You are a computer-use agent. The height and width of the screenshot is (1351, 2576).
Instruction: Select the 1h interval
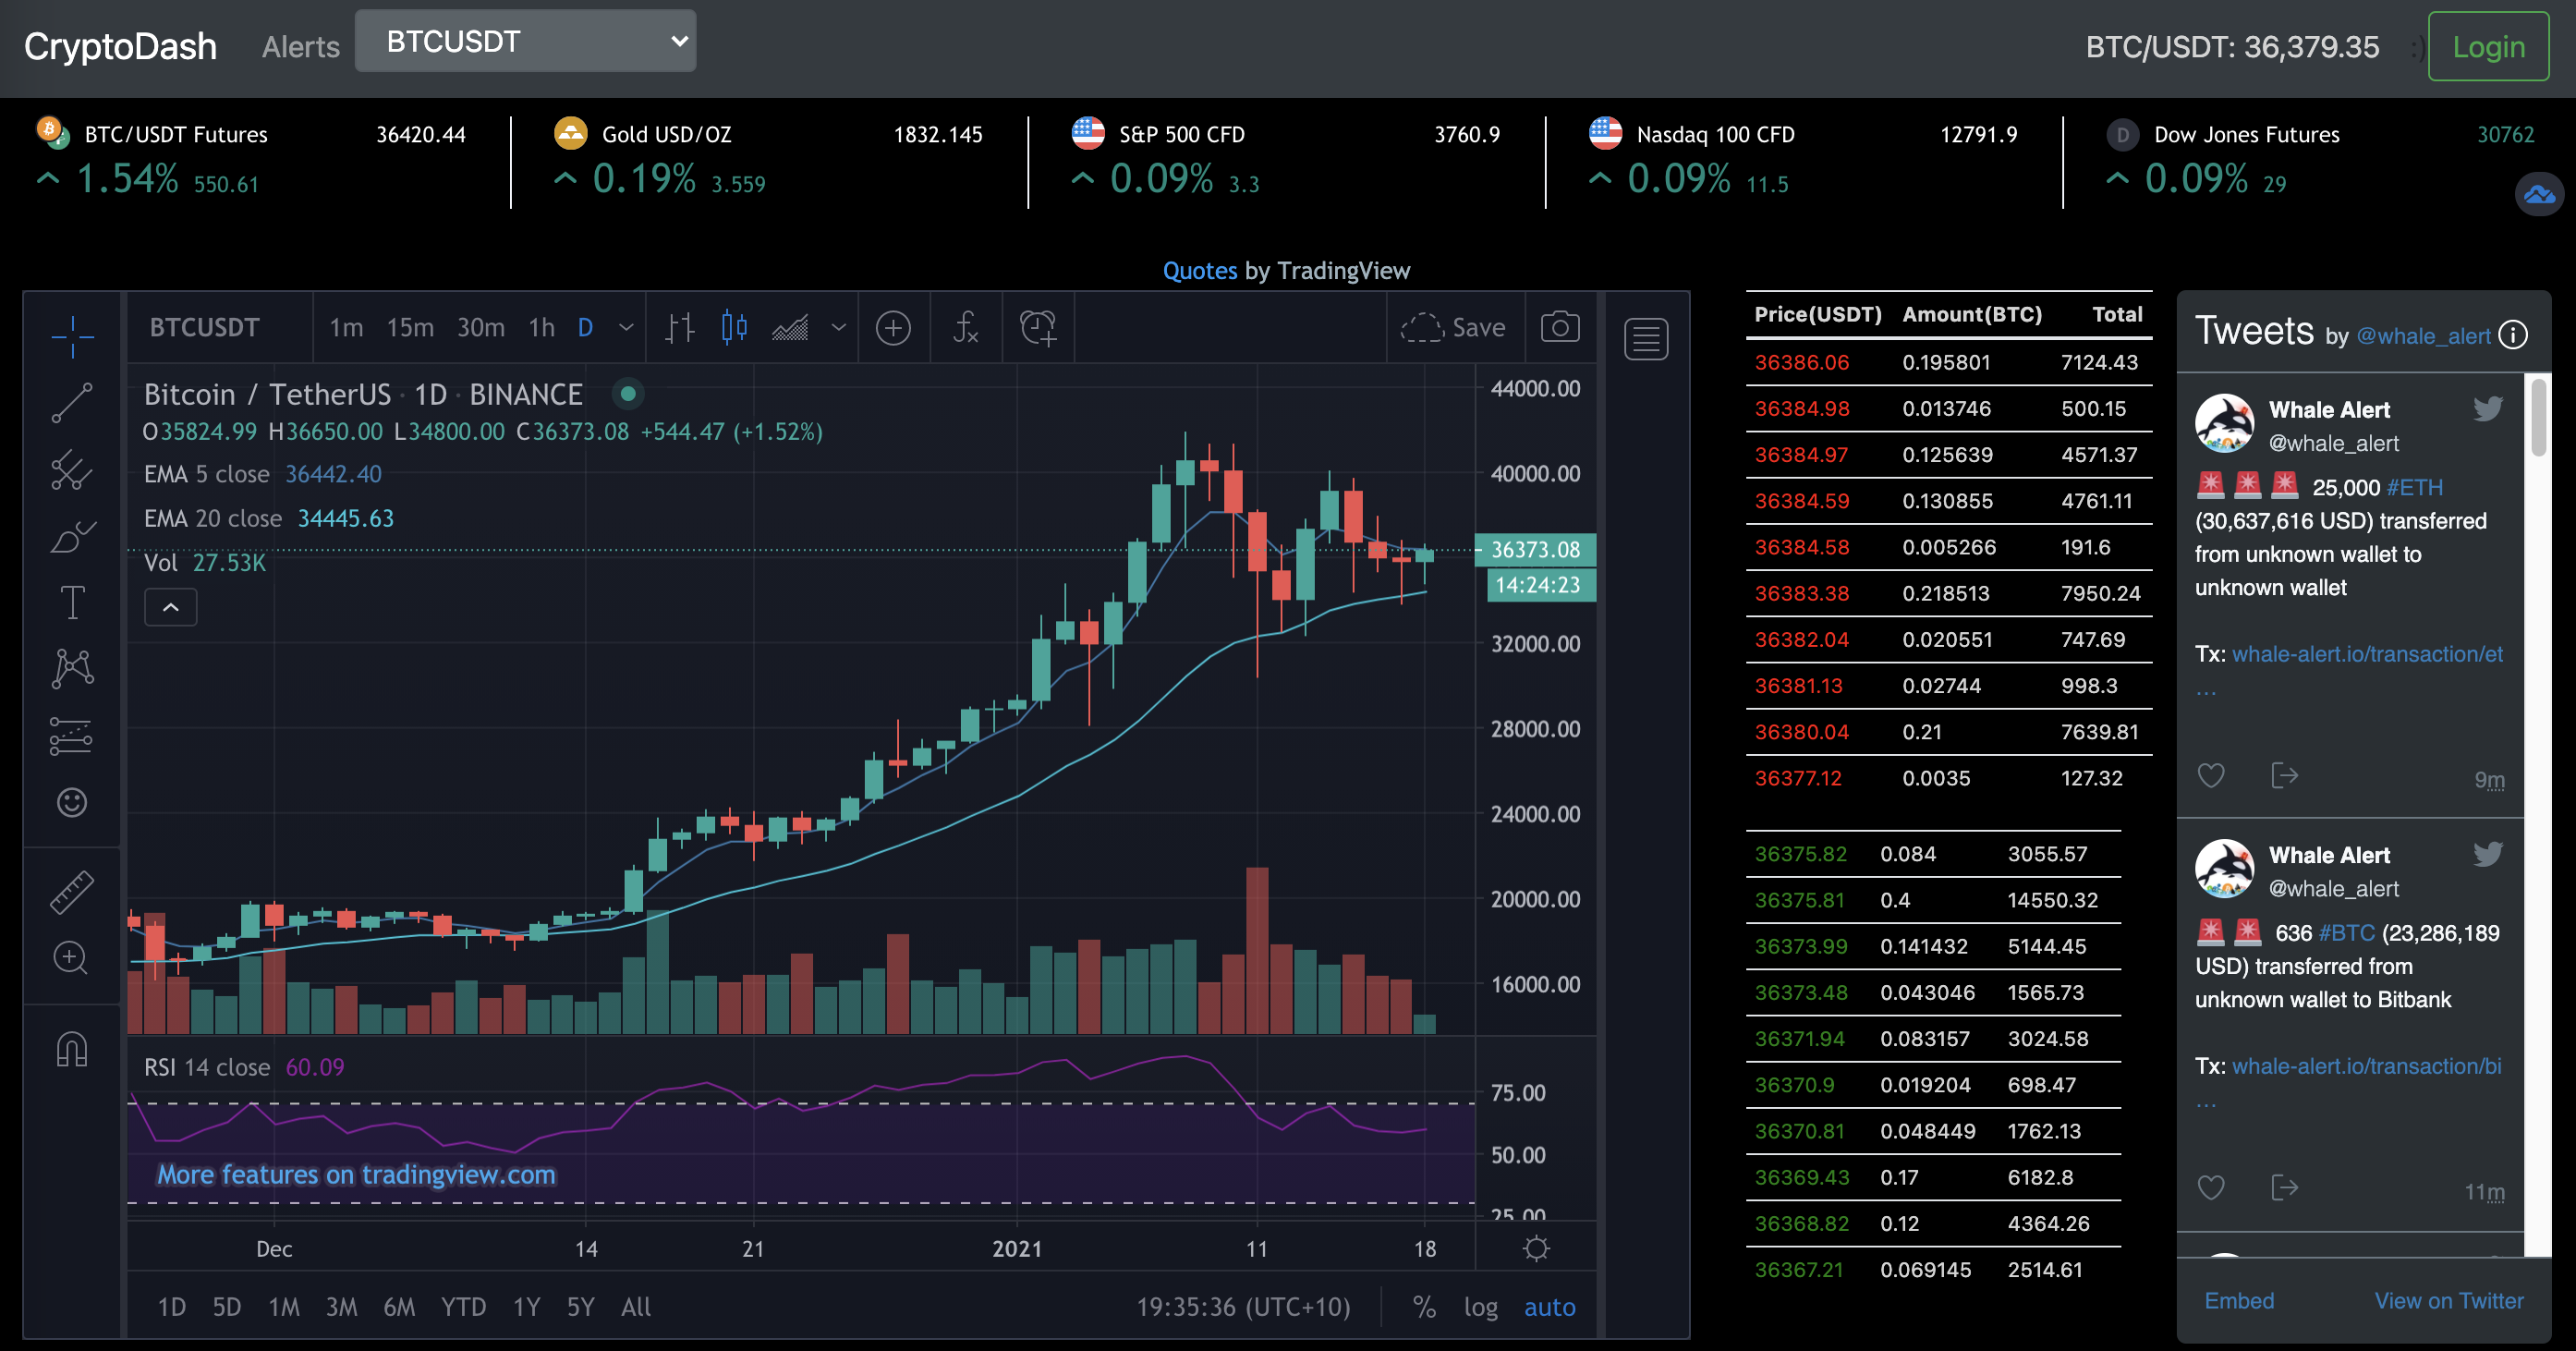pyautogui.click(x=541, y=327)
